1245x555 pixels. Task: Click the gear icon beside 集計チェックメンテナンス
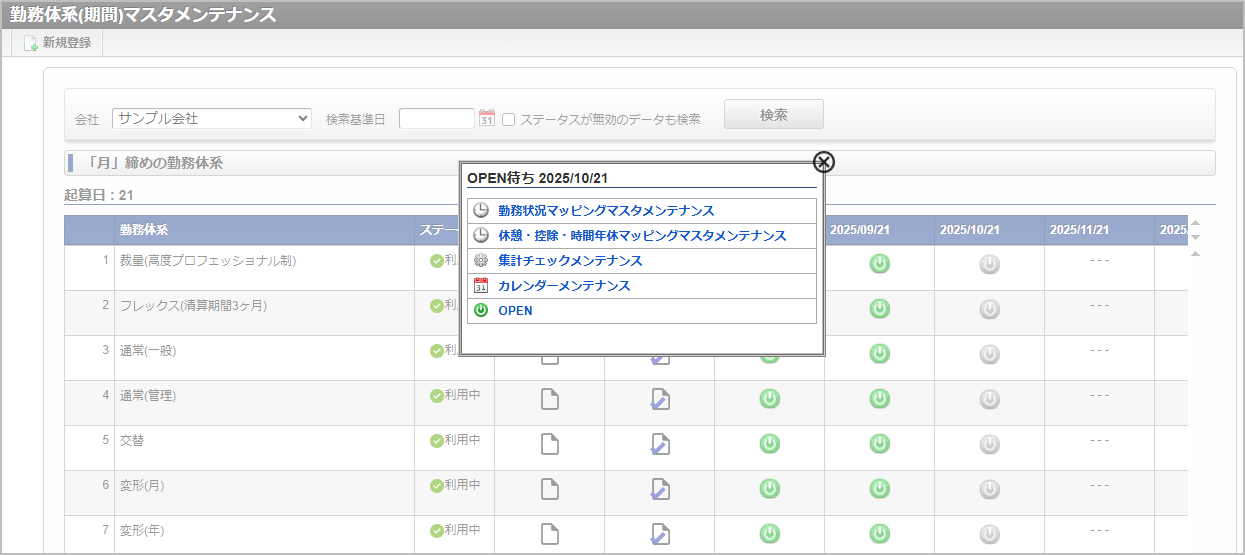click(x=481, y=260)
